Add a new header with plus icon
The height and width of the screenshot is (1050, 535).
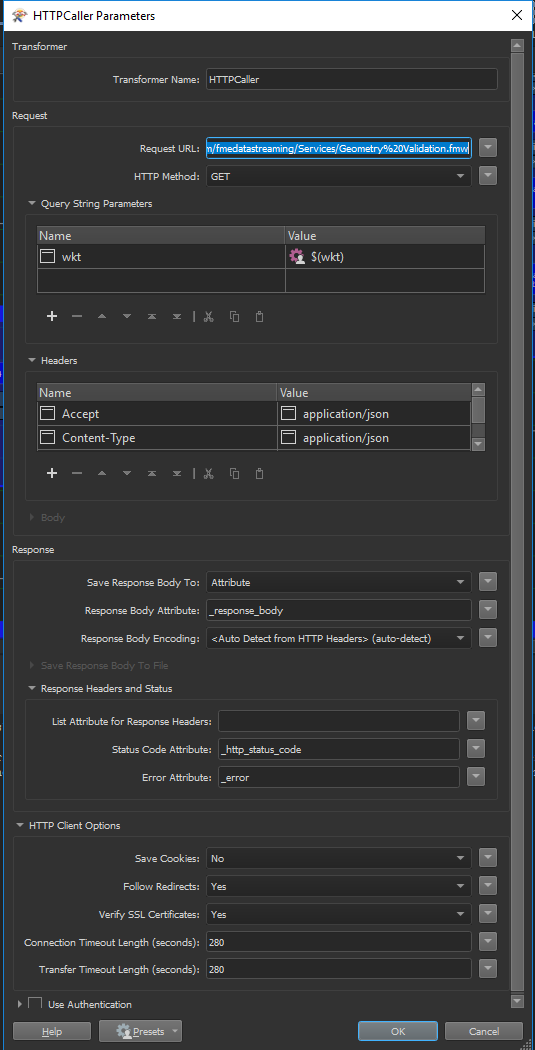pos(52,473)
